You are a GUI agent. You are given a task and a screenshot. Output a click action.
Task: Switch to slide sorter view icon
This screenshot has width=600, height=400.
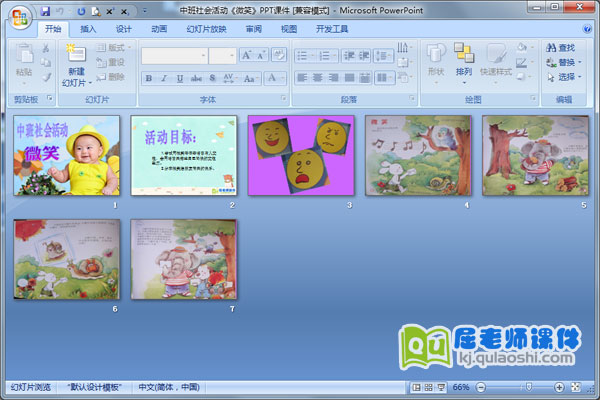click(x=429, y=387)
